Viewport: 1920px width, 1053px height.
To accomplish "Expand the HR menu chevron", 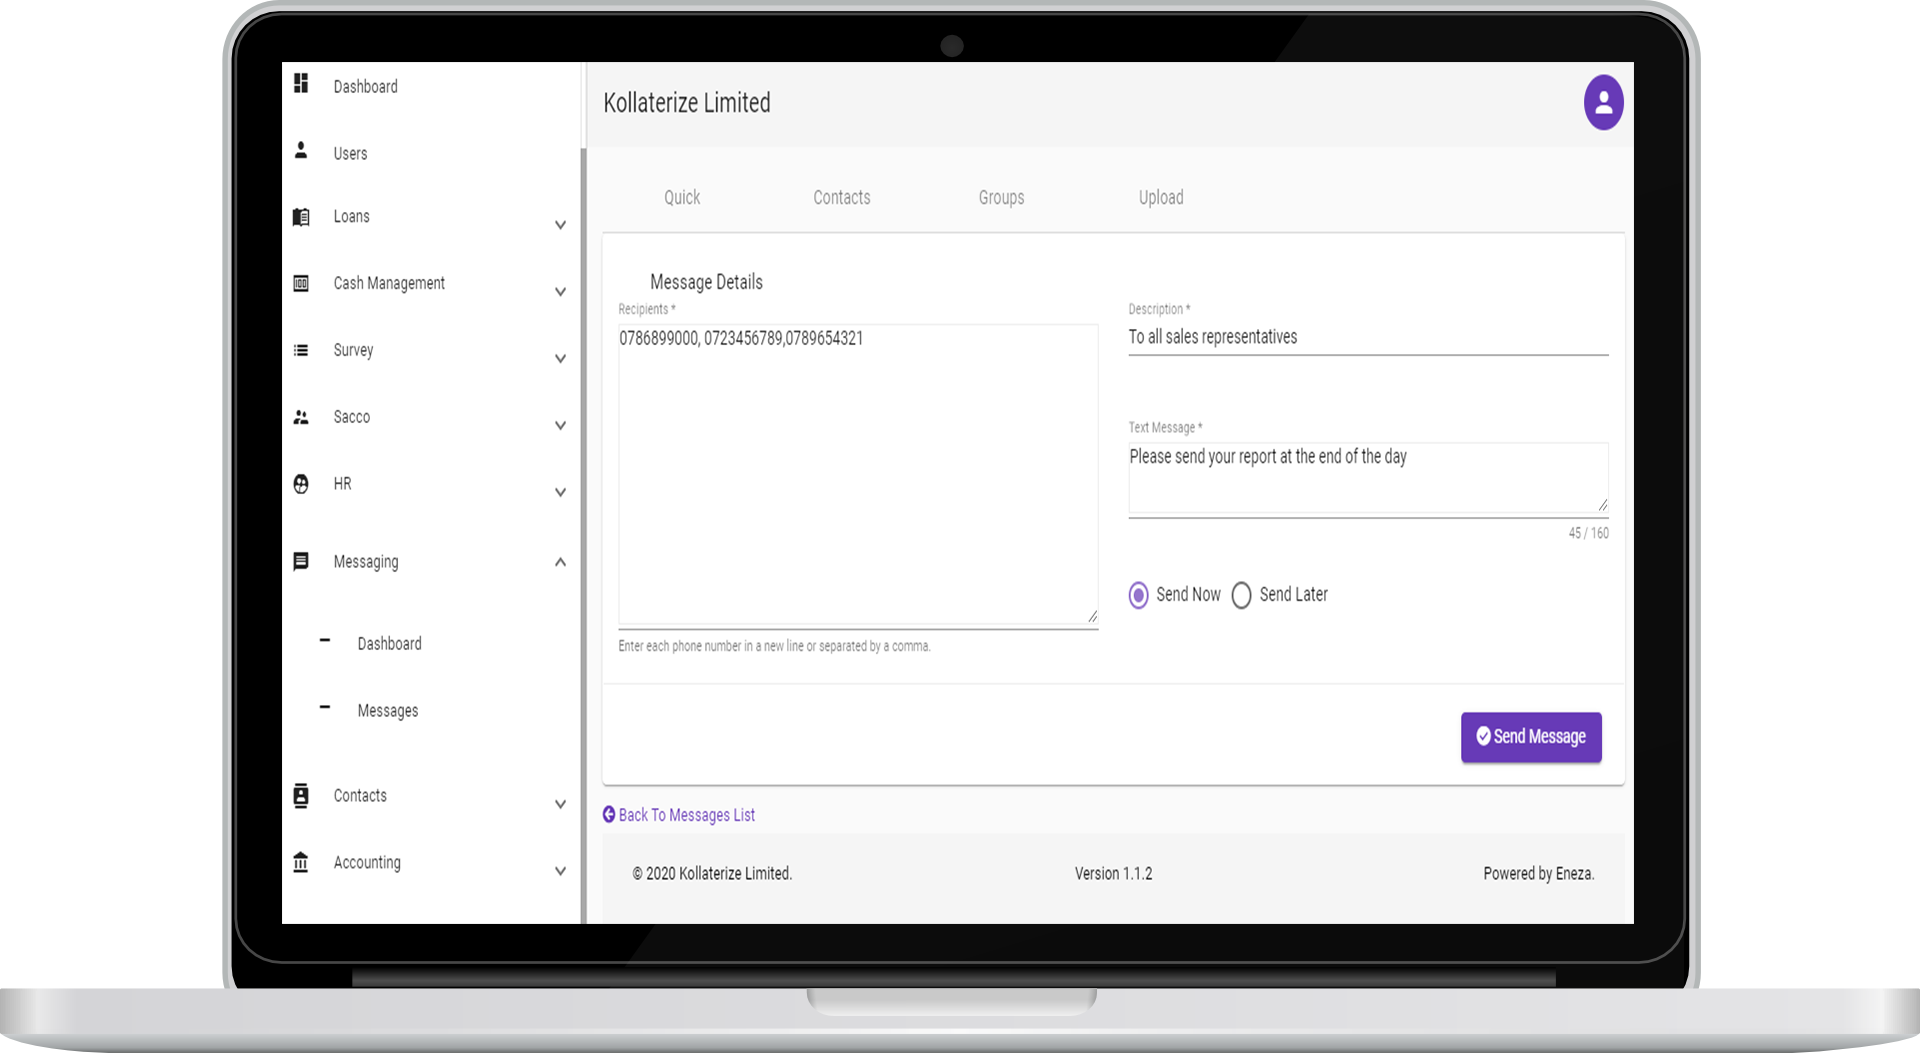I will point(560,492).
